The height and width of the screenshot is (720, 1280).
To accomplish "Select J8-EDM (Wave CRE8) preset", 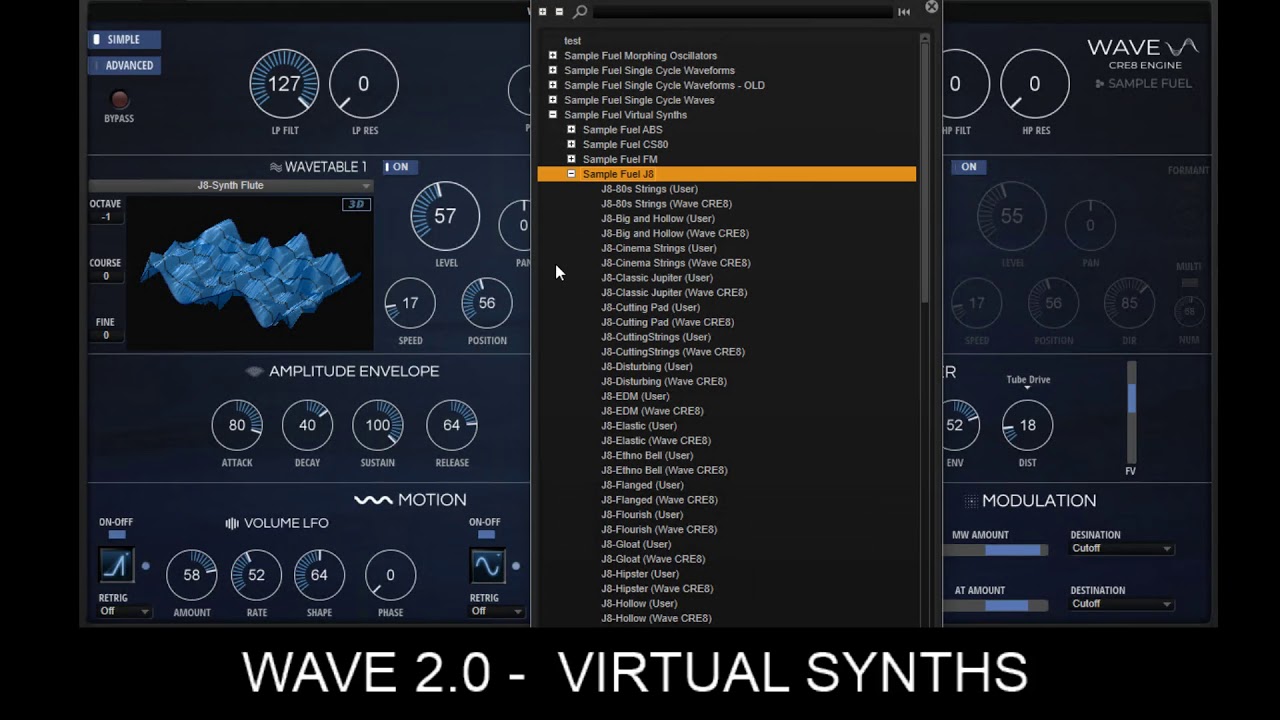I will (652, 411).
